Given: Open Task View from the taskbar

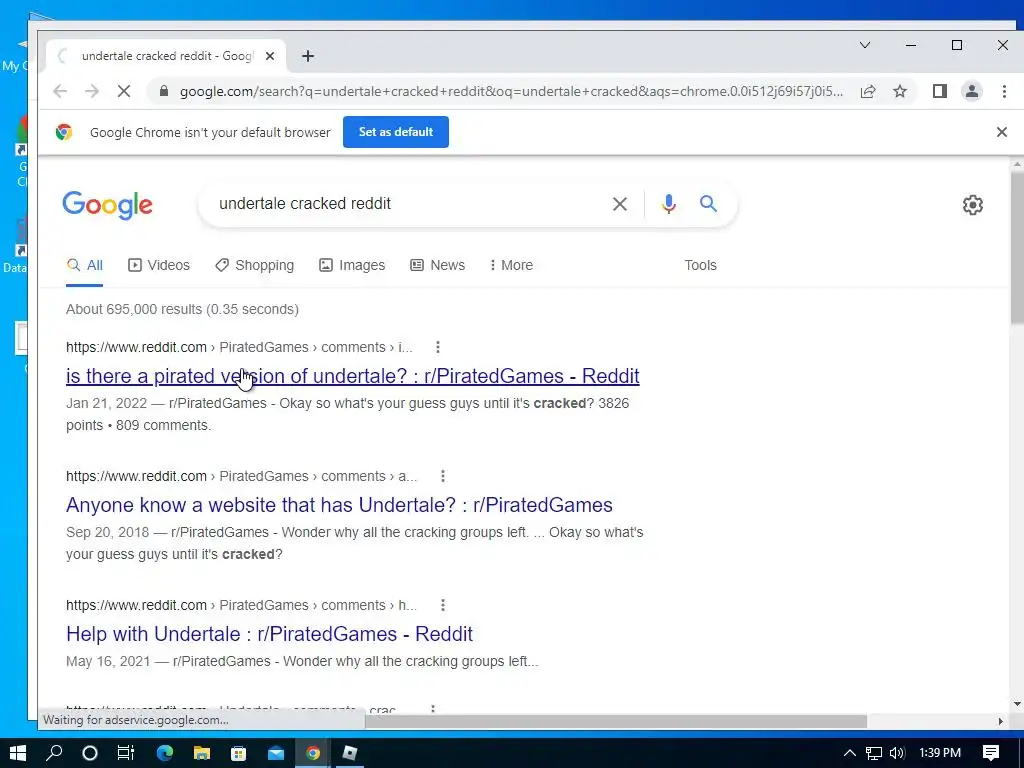Looking at the screenshot, I should (x=125, y=753).
